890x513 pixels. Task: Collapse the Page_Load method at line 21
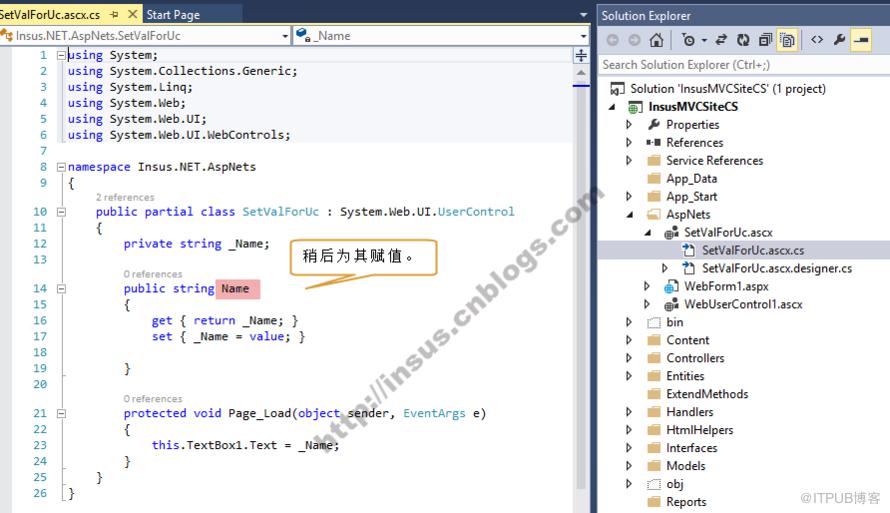click(61, 414)
